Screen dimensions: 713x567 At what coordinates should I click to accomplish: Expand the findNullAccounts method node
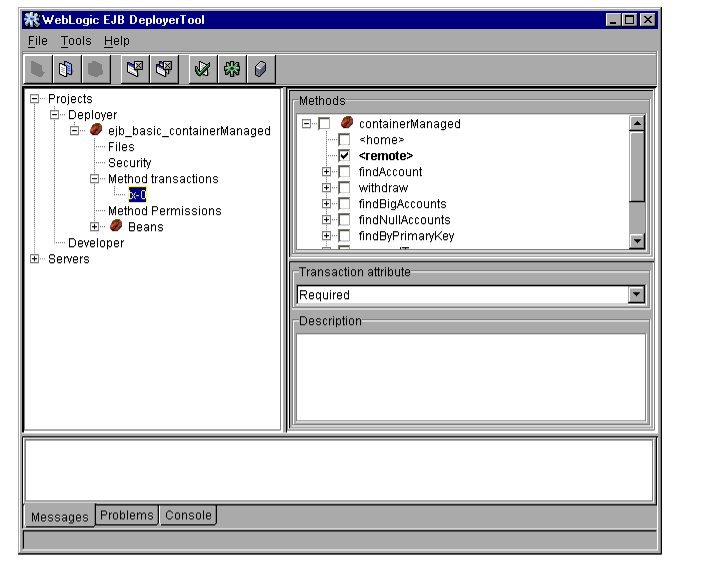click(x=326, y=220)
